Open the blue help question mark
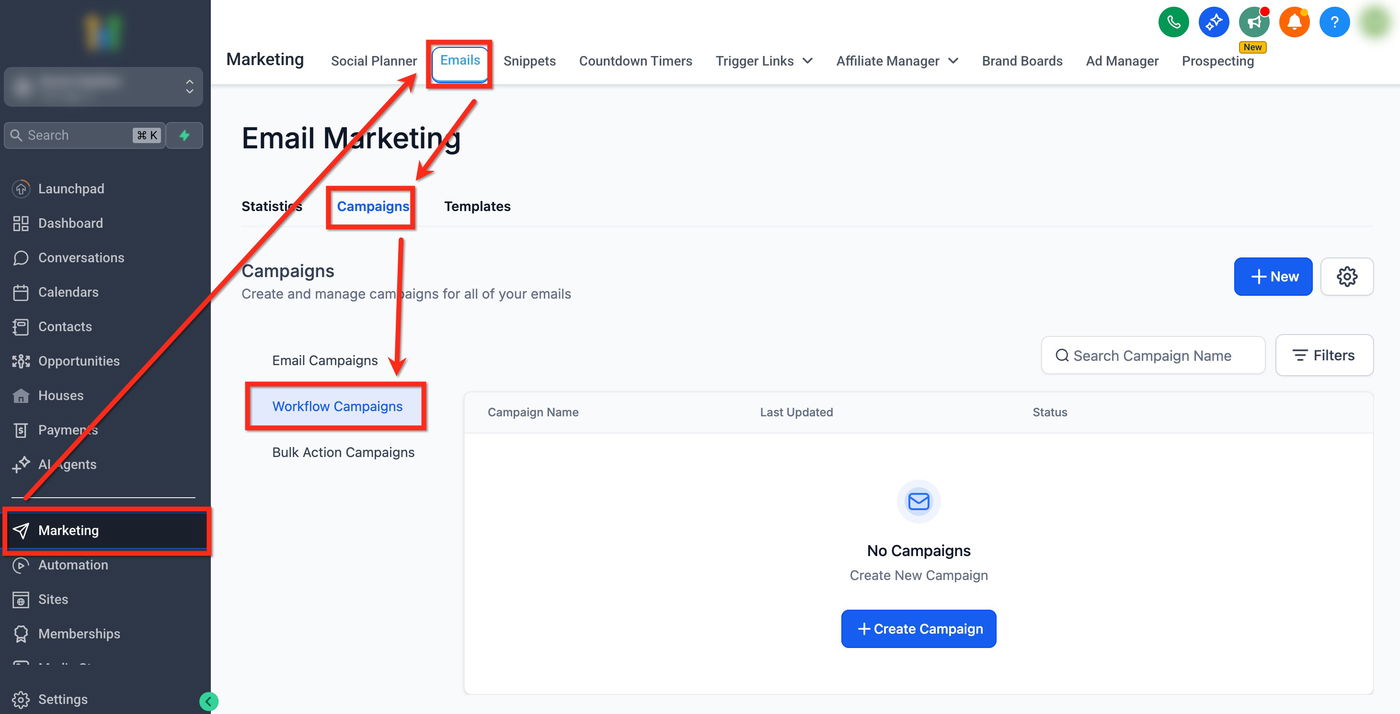Viewport: 1400px width, 714px height. click(x=1334, y=21)
